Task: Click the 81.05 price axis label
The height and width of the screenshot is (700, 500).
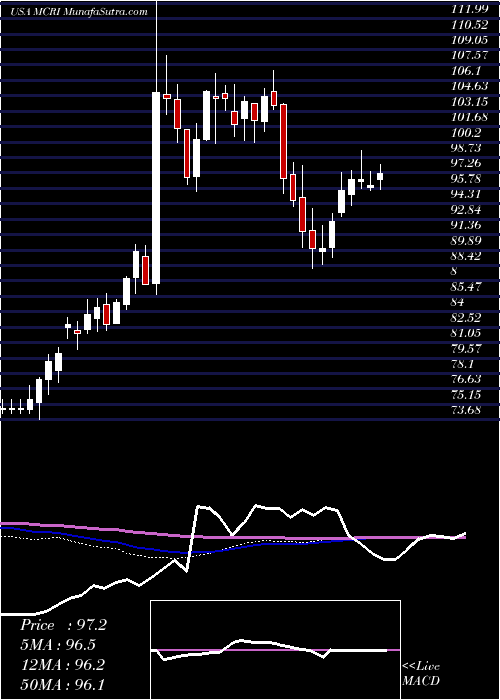Action: (x=467, y=333)
